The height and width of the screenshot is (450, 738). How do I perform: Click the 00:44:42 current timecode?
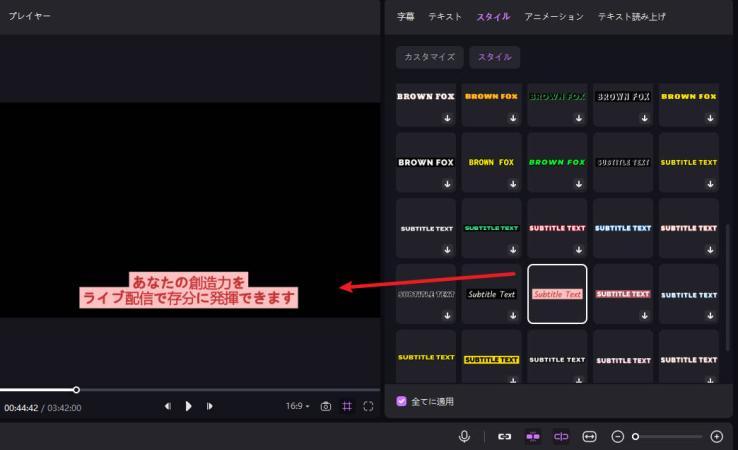click(x=21, y=408)
